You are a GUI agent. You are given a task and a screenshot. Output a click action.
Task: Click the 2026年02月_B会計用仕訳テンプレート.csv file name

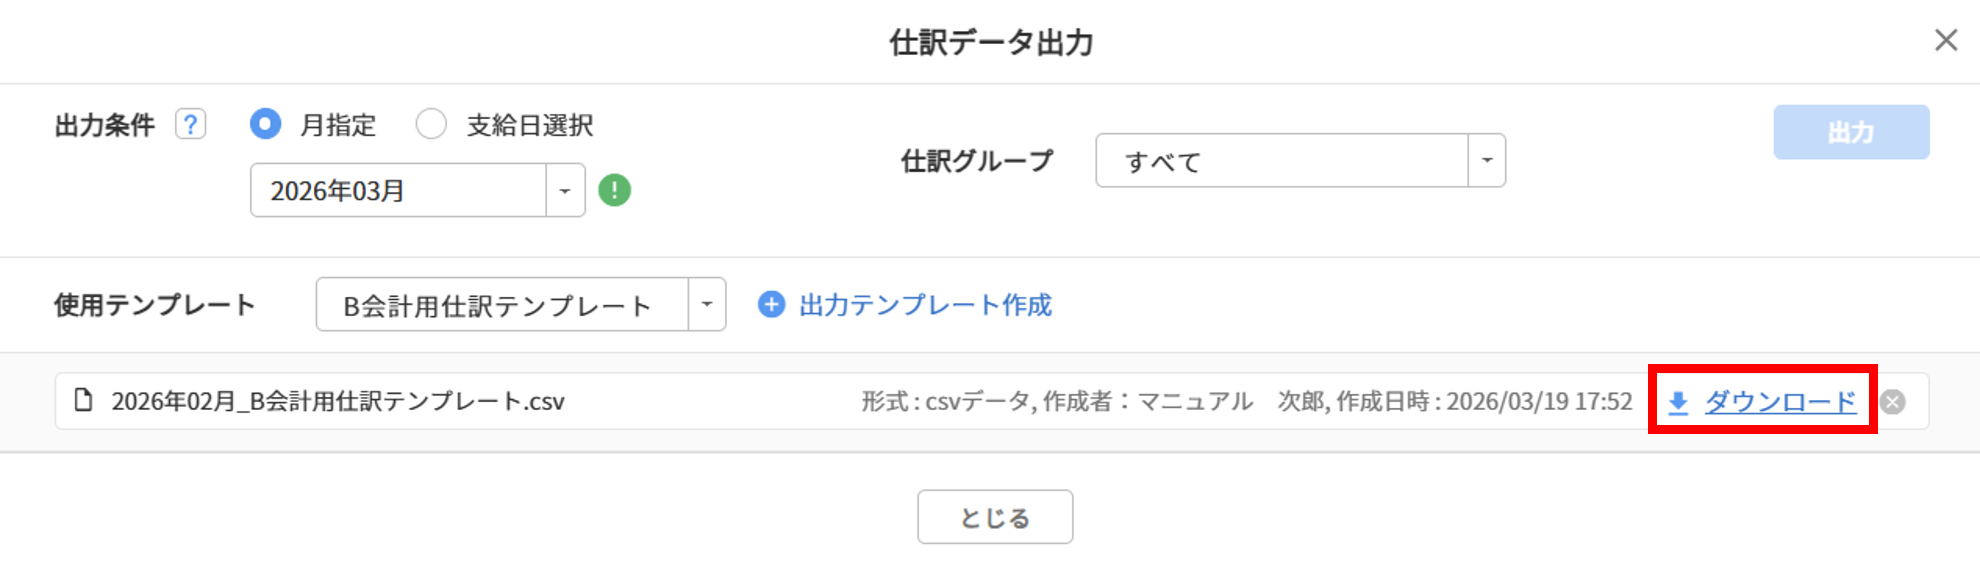click(338, 401)
